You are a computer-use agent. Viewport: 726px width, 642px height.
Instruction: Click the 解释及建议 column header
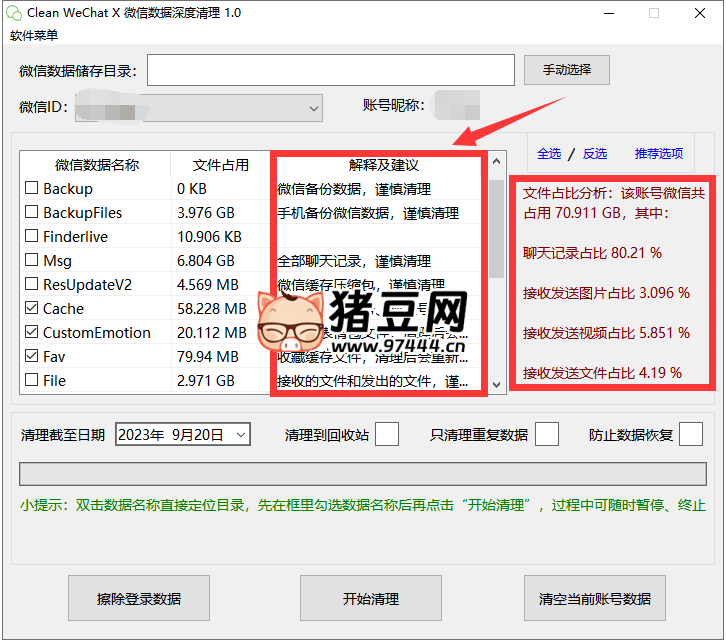tap(383, 165)
